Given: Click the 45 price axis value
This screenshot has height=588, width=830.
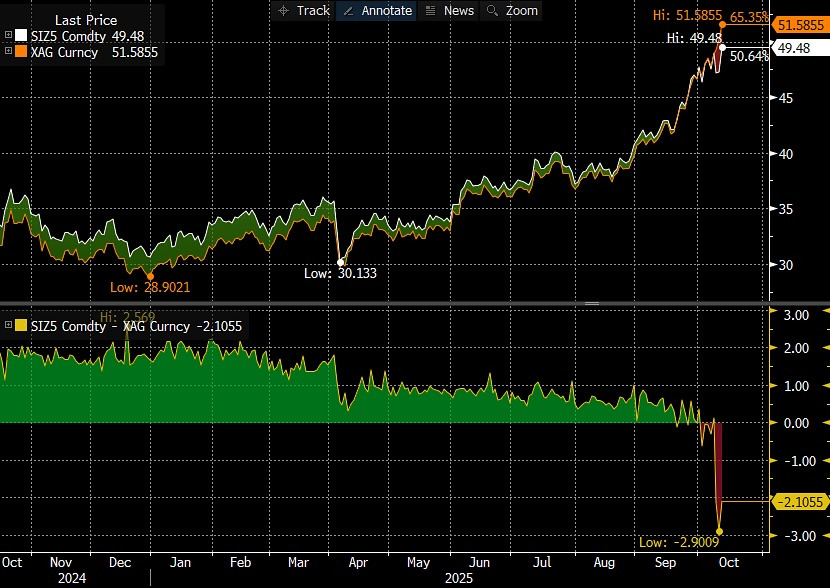Looking at the screenshot, I should (x=786, y=98).
